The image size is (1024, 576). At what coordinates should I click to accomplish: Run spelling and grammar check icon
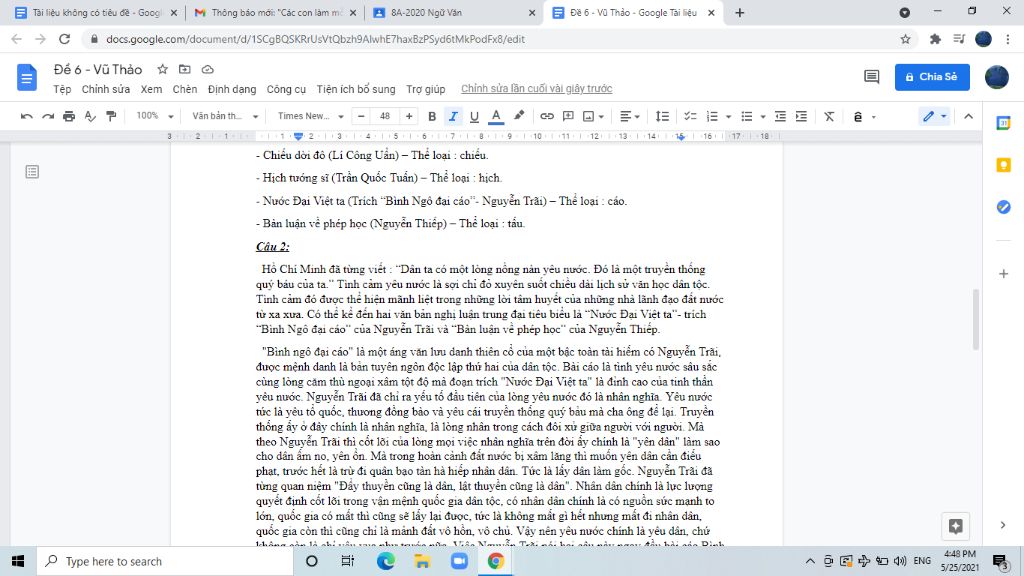pyautogui.click(x=90, y=116)
